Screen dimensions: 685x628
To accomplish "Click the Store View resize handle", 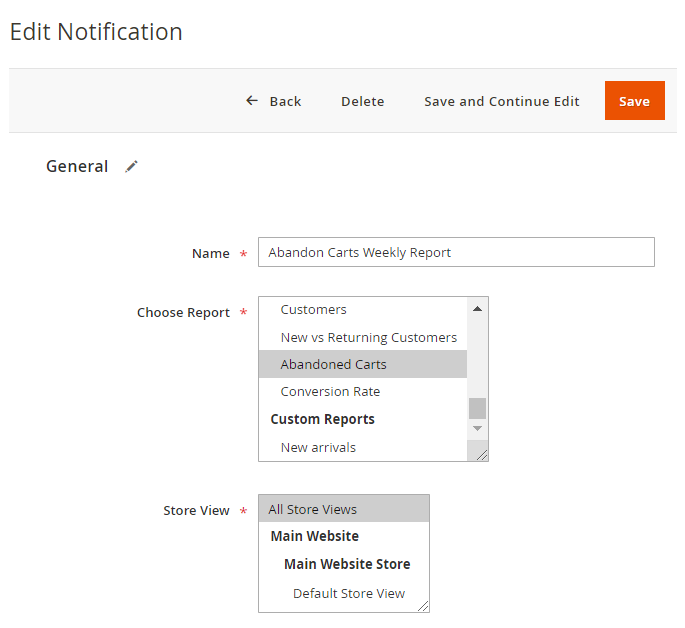I will (423, 605).
